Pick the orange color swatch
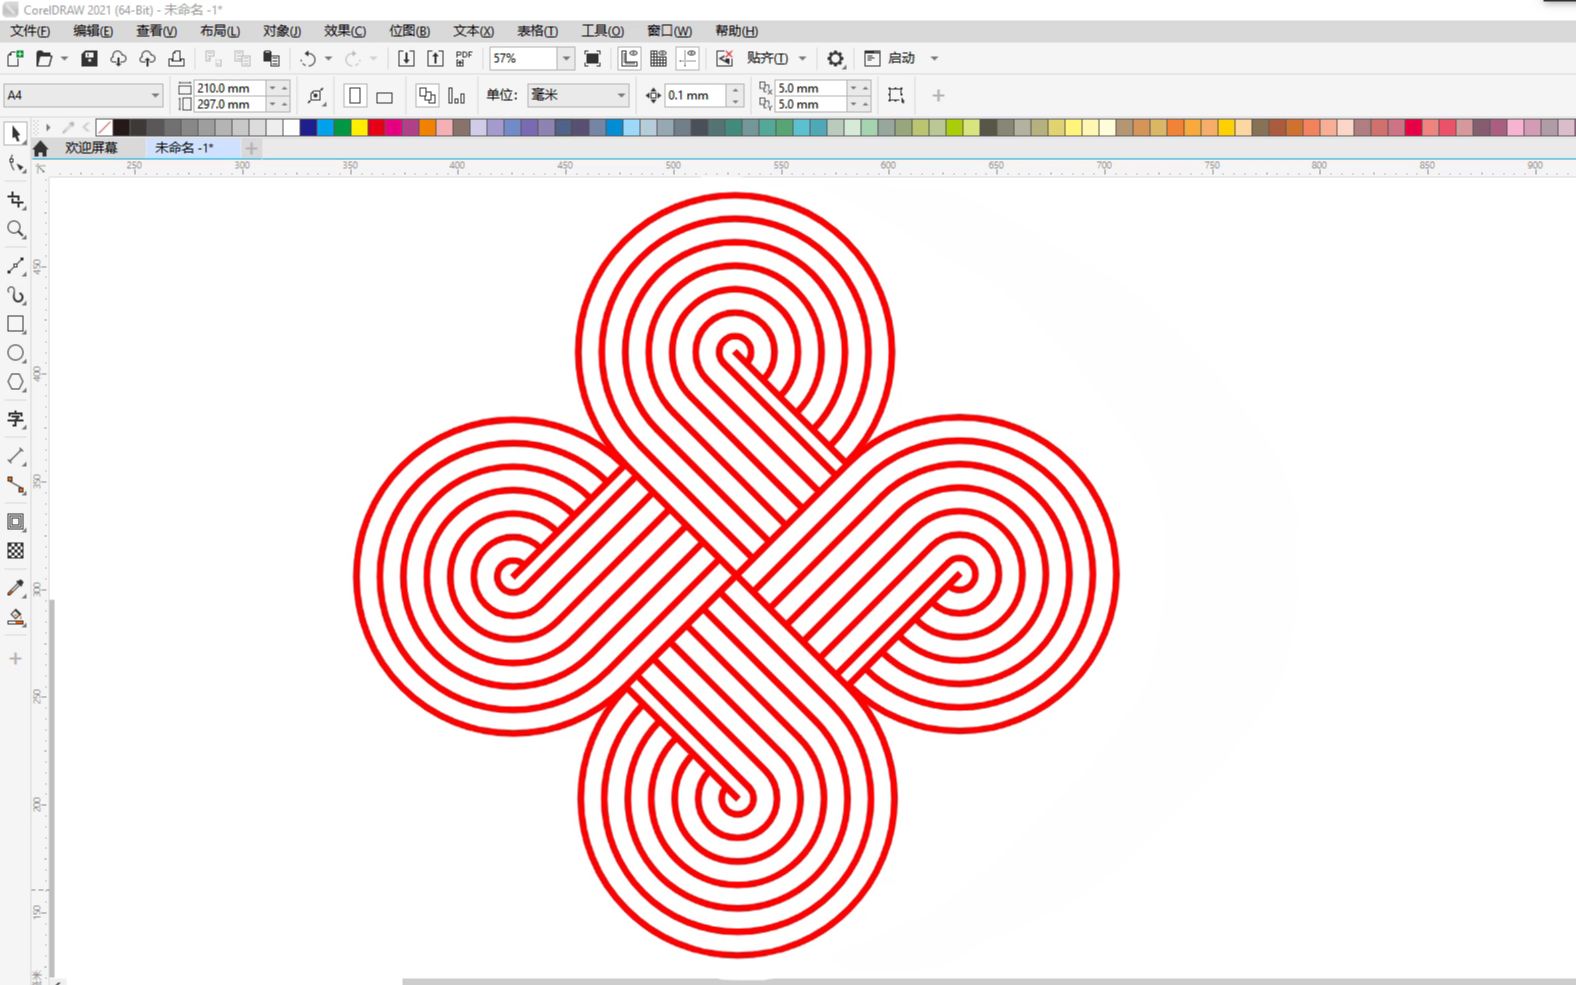1576x985 pixels. pyautogui.click(x=428, y=128)
